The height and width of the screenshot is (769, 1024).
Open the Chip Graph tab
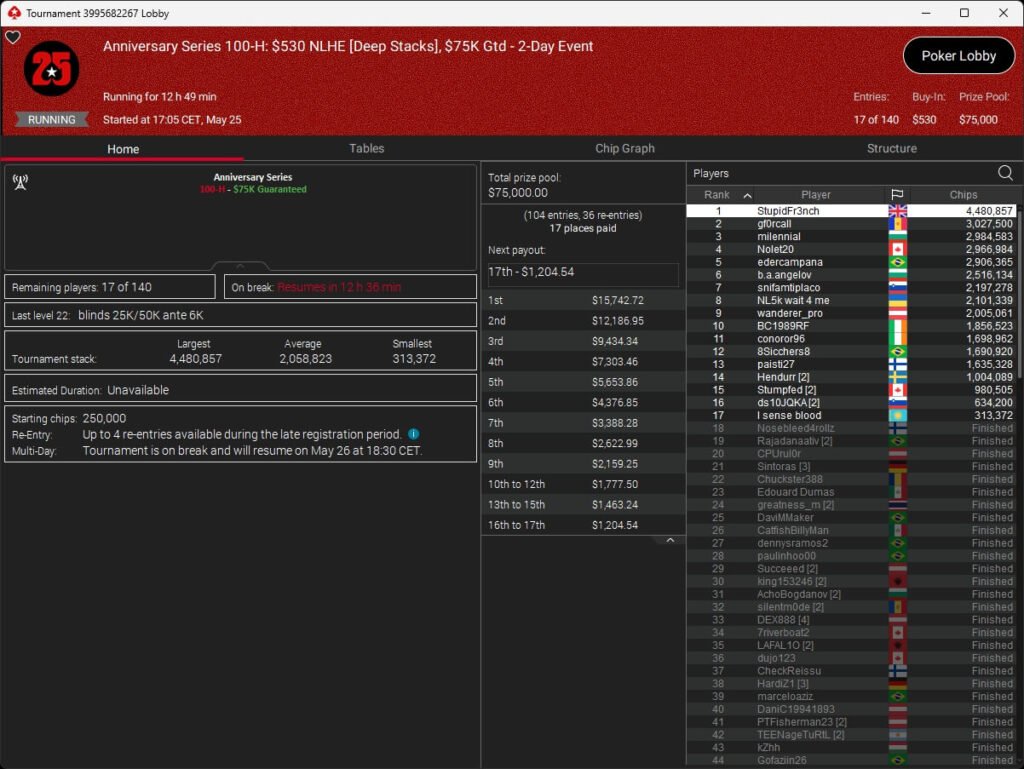coord(624,148)
